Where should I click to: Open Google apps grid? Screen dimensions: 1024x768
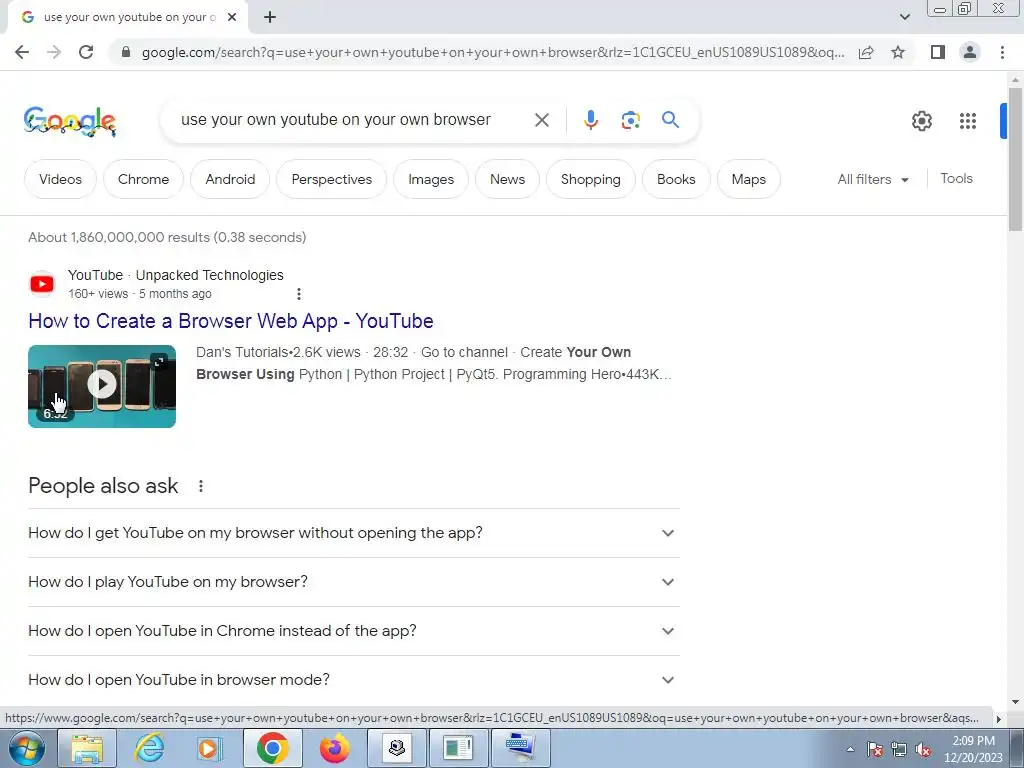pos(968,121)
